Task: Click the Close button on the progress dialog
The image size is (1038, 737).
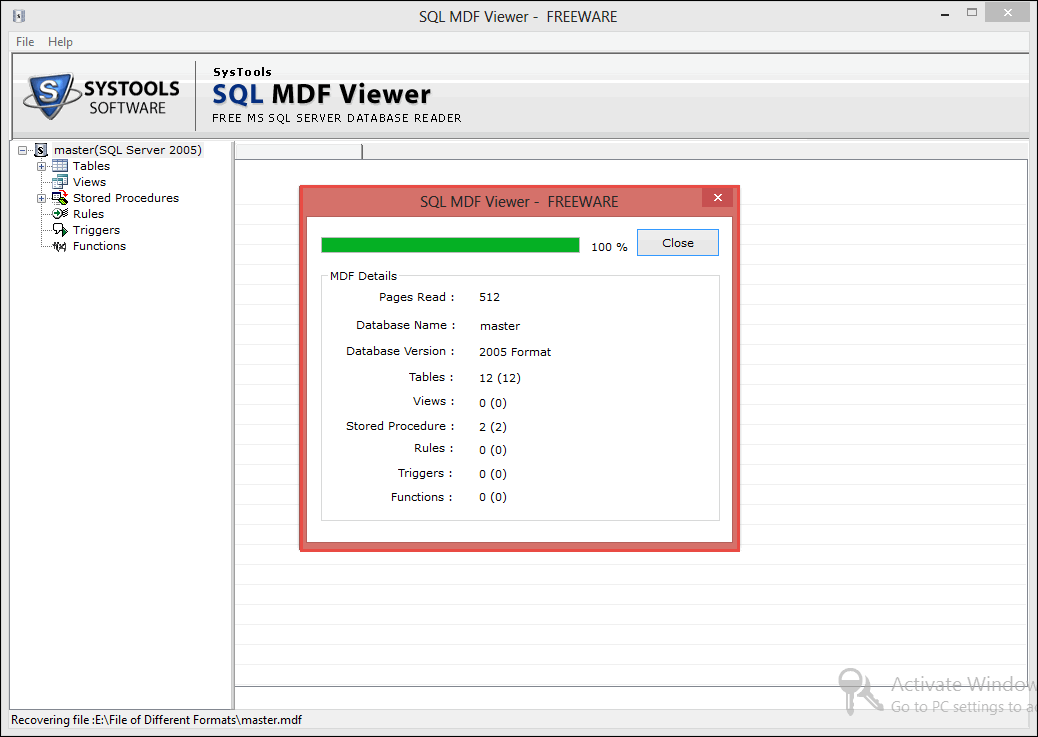Action: [677, 242]
